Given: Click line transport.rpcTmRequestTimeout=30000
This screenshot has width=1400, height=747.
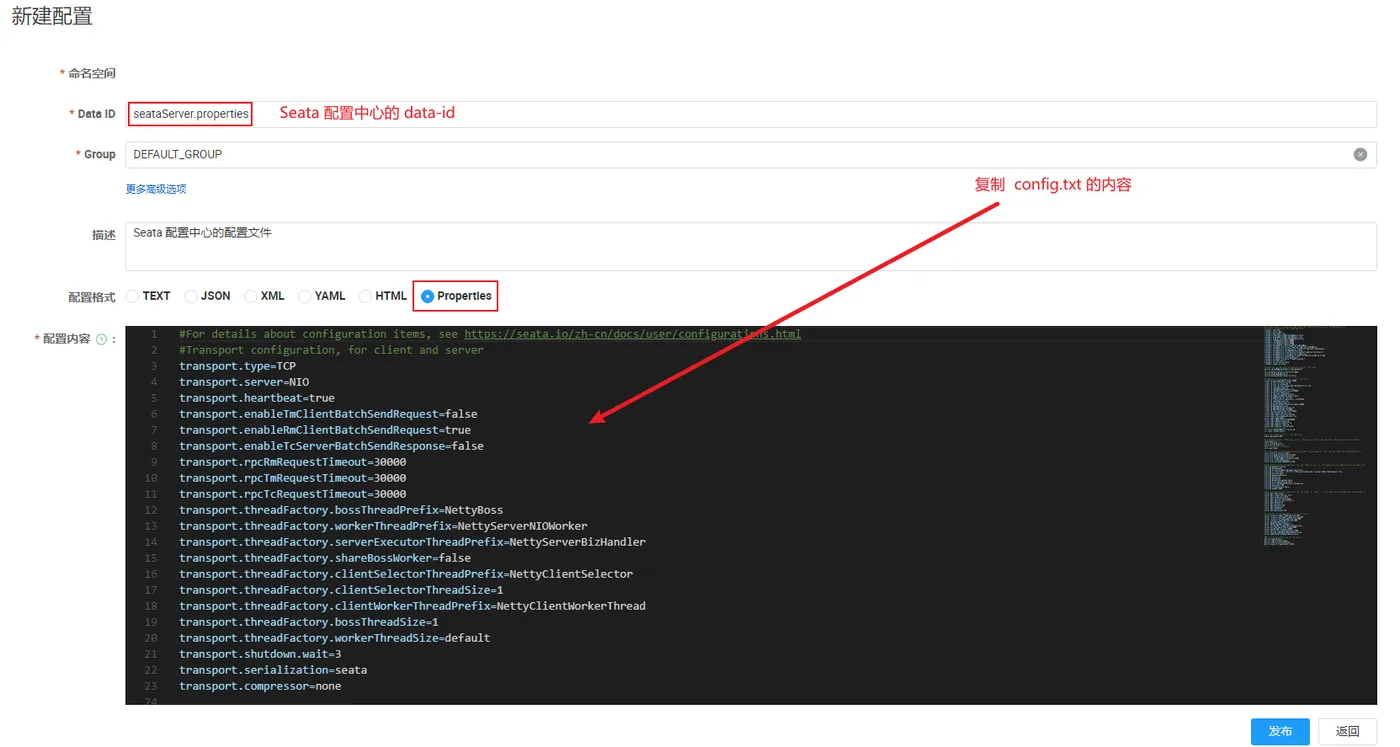Looking at the screenshot, I should point(293,478).
